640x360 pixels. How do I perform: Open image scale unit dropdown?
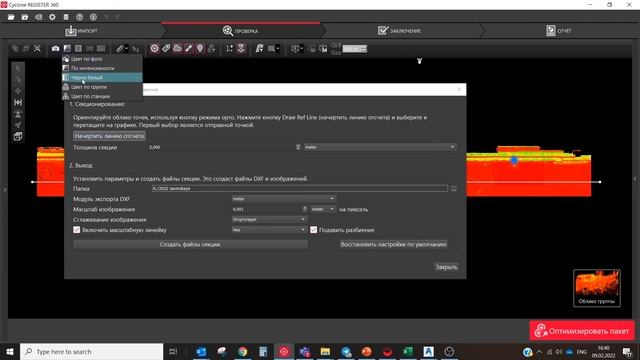click(322, 209)
